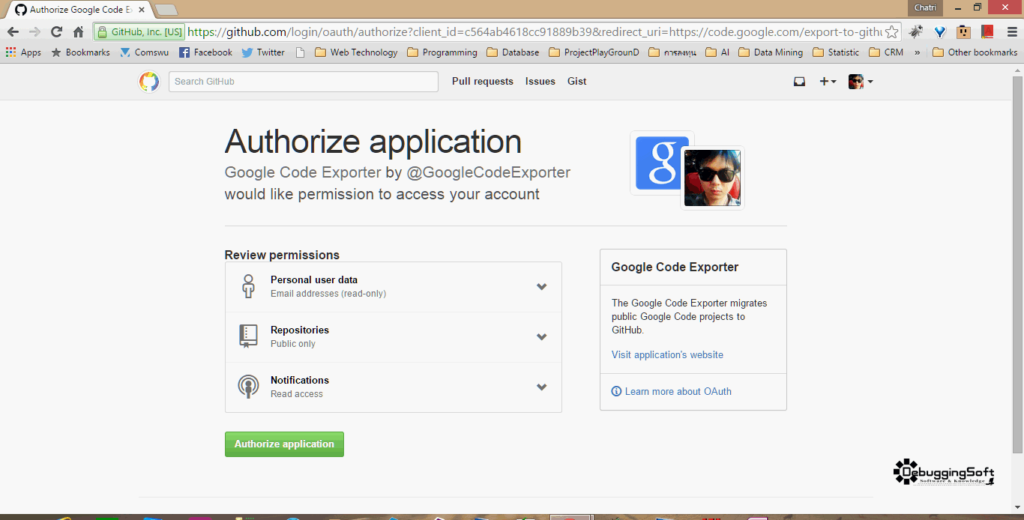Click the Personal user data person icon

click(248, 287)
